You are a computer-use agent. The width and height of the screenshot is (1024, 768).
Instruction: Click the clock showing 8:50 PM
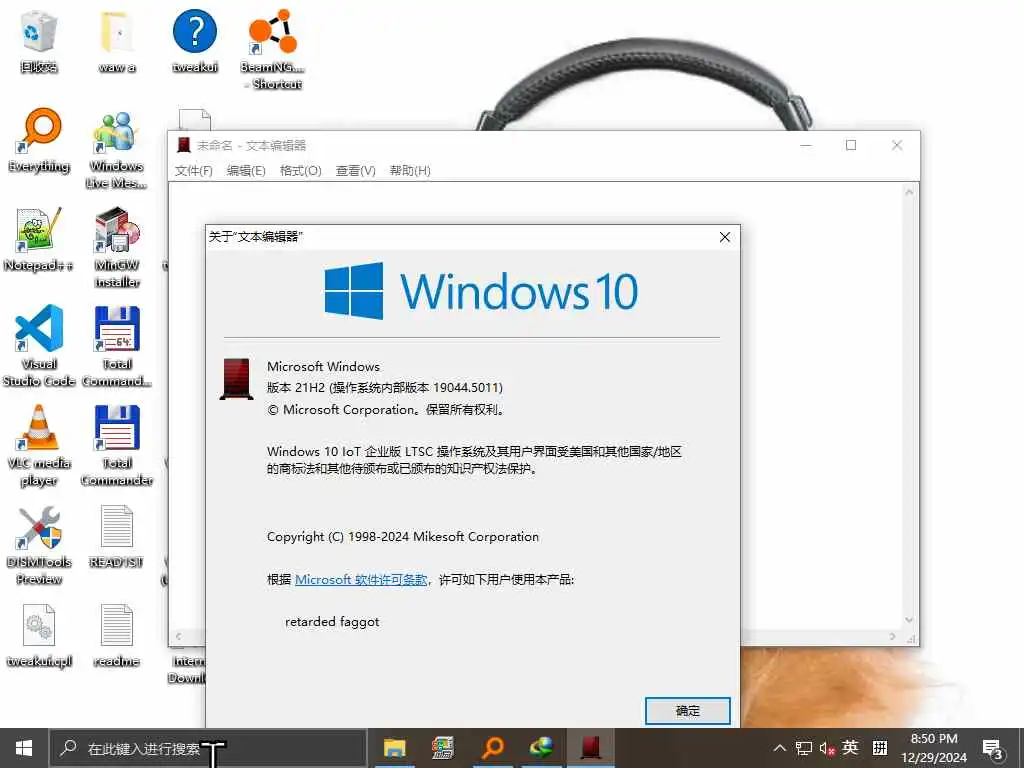(934, 748)
